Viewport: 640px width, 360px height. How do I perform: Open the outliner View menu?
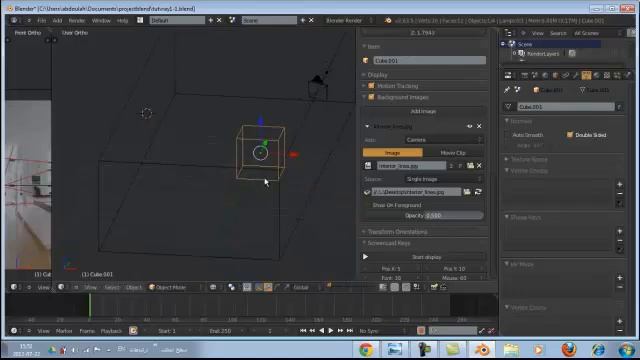click(538, 33)
